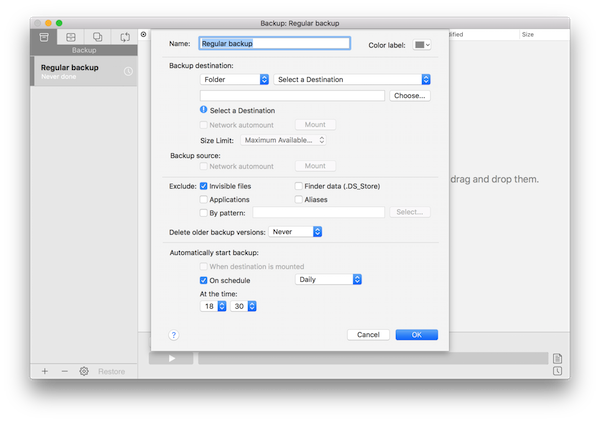Viewport: 600px width, 422px height.
Task: Toggle destination Network automount checkbox
Action: [204, 125]
